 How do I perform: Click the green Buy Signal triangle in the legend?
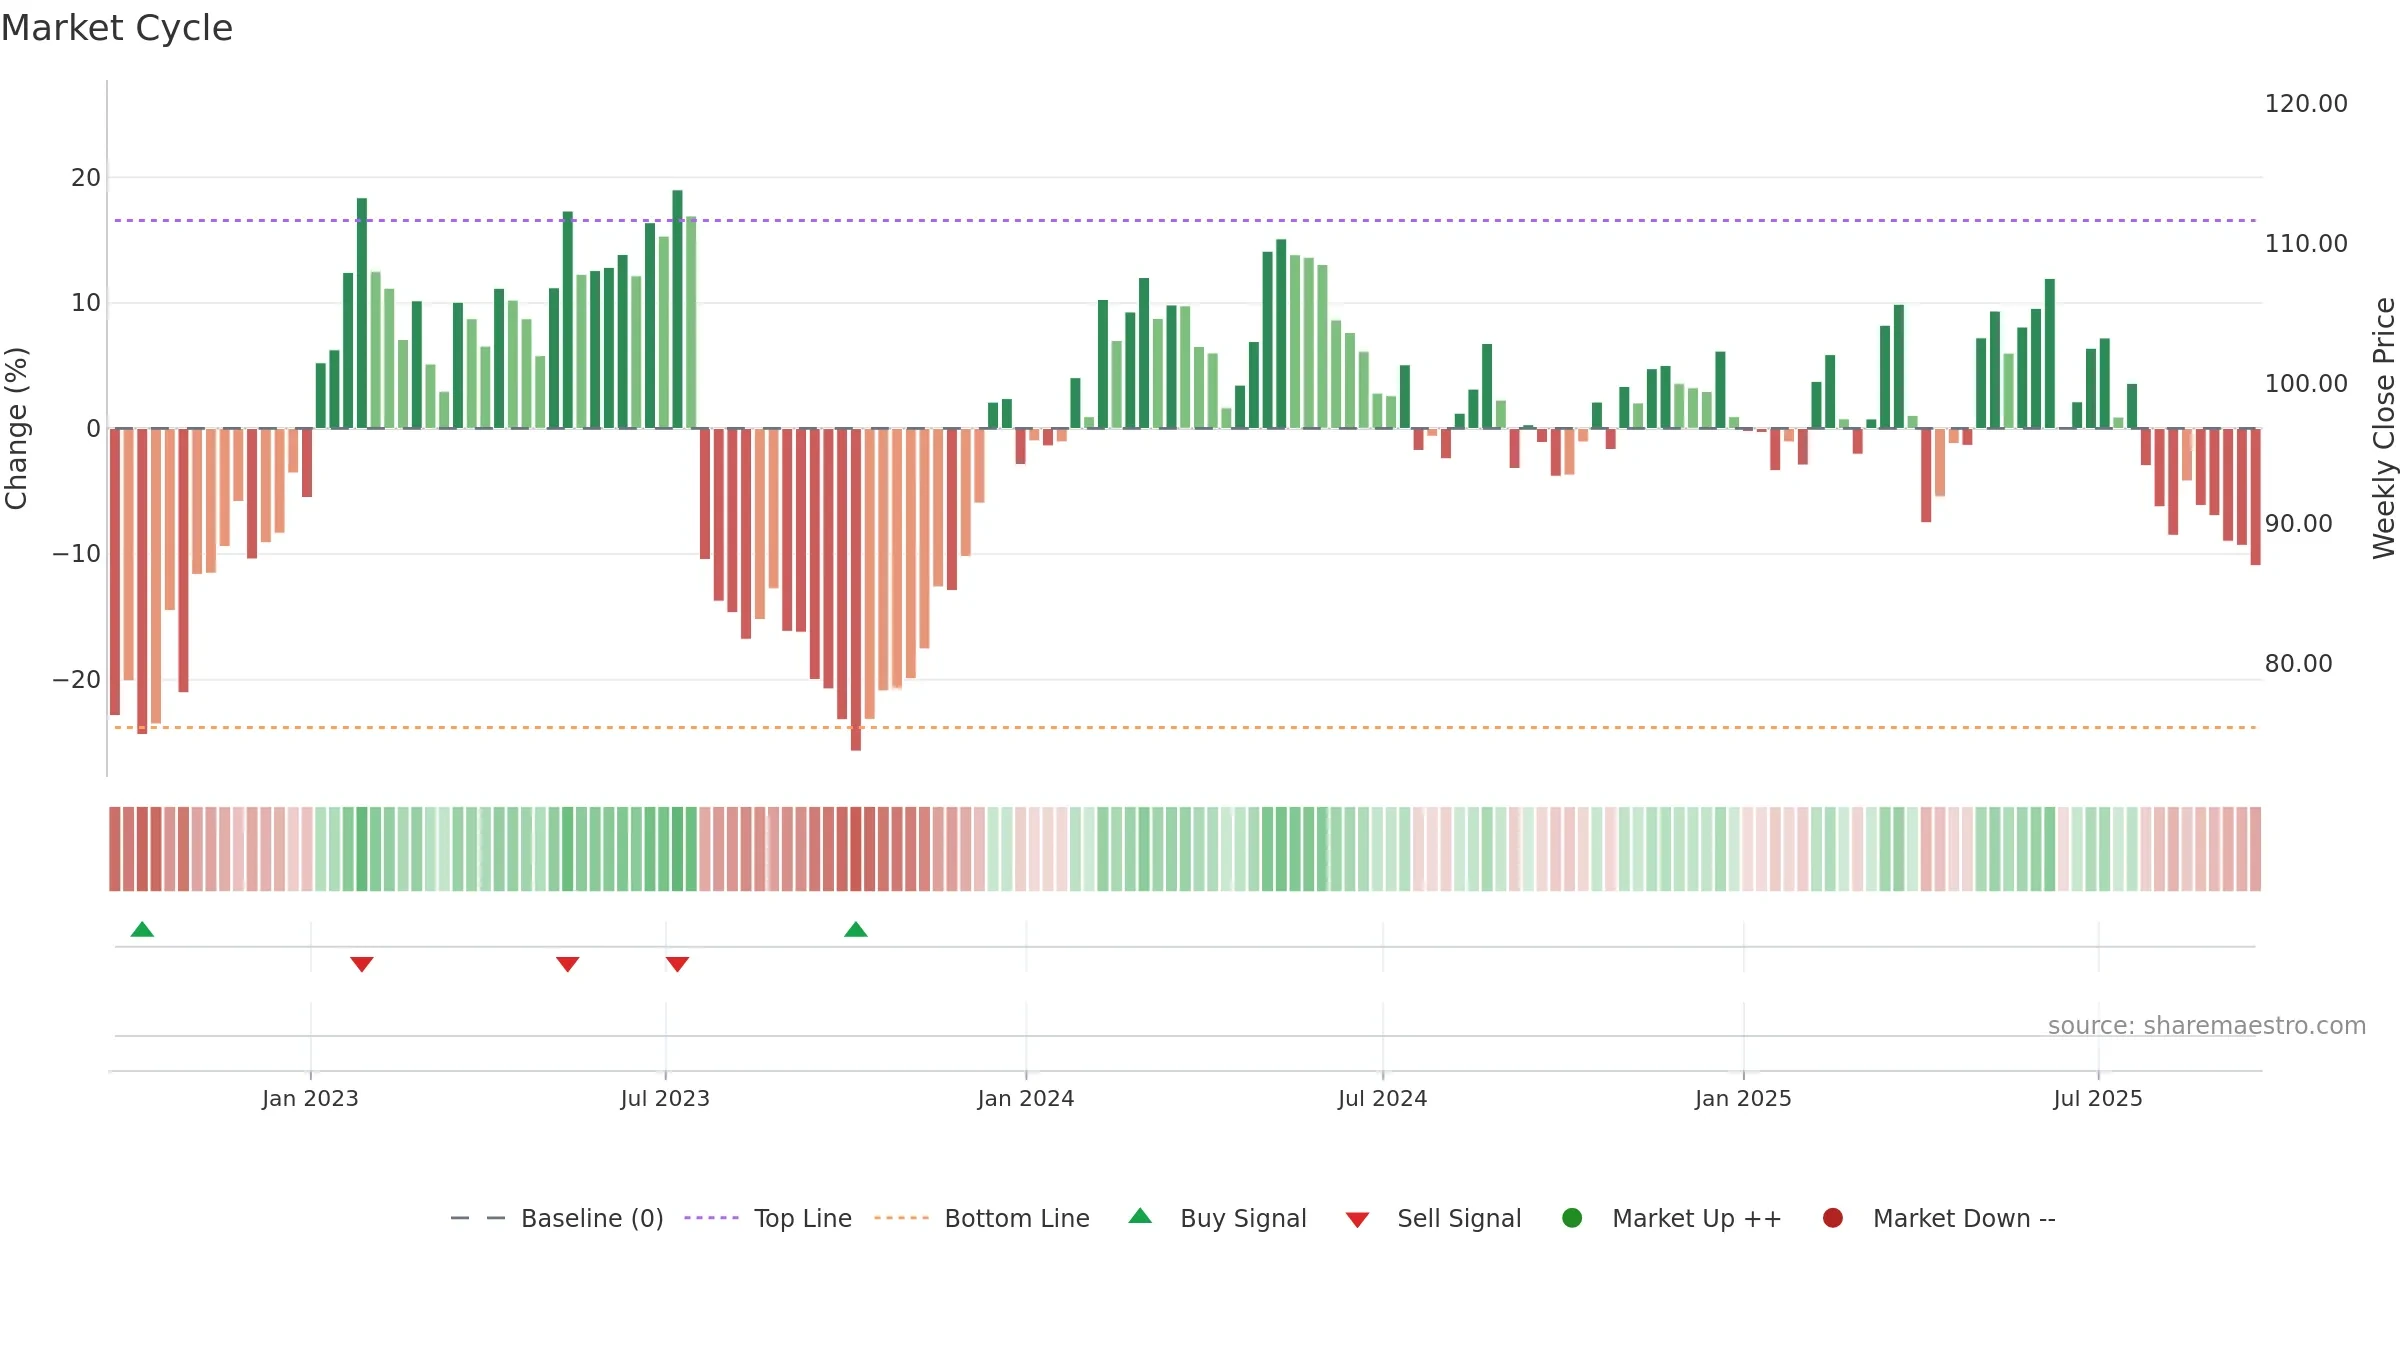1140,1216
